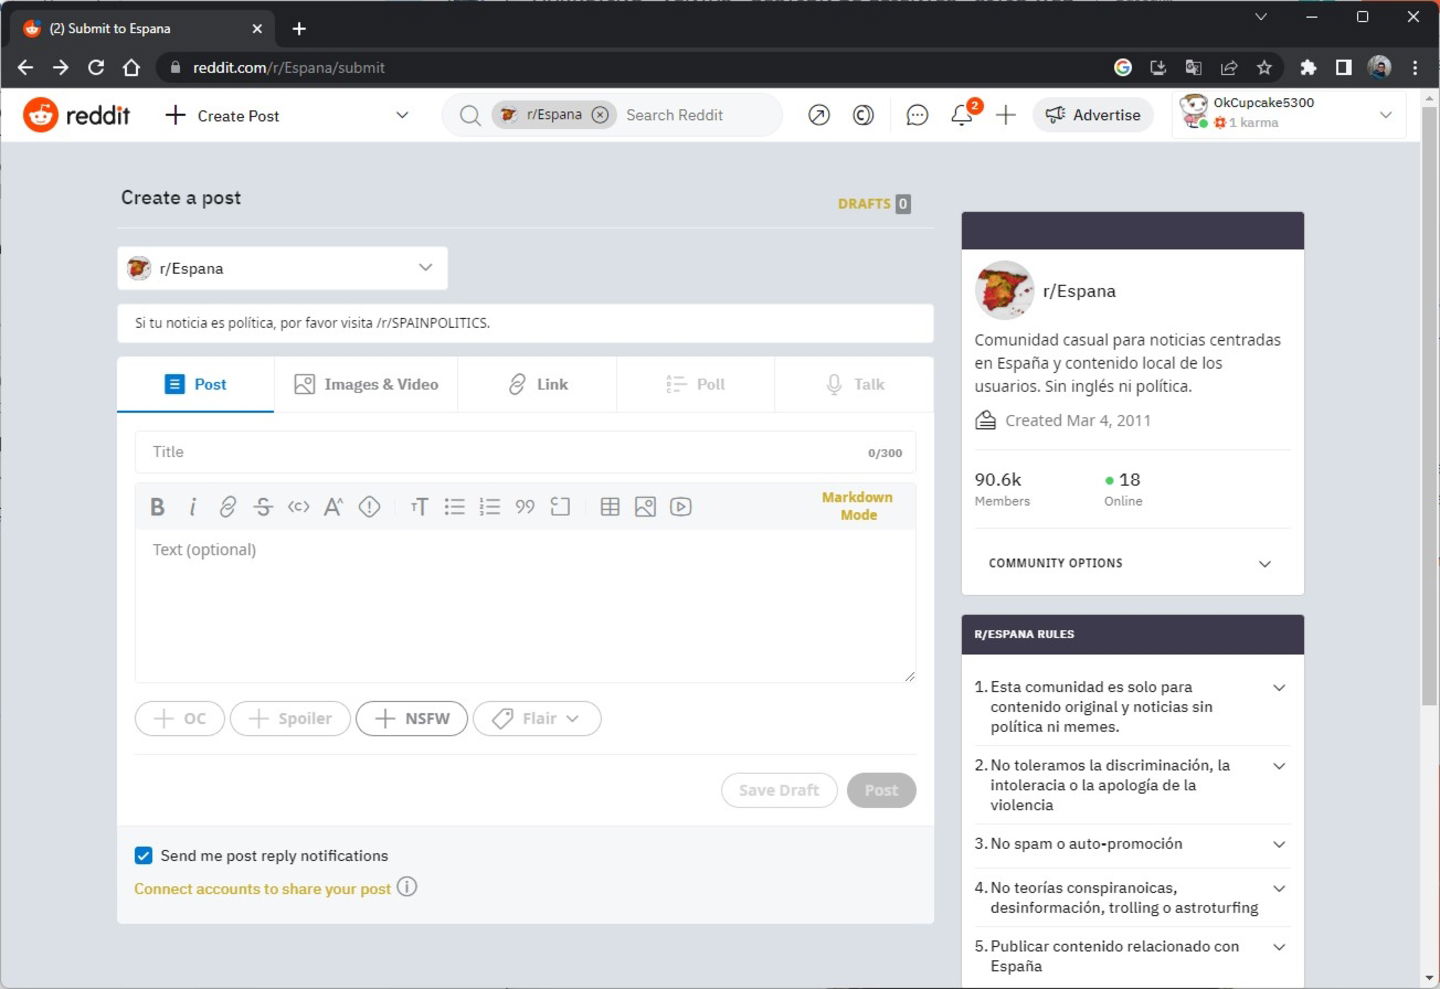Image resolution: width=1440 pixels, height=989 pixels.
Task: Open the Coins icon in header
Action: click(x=863, y=115)
